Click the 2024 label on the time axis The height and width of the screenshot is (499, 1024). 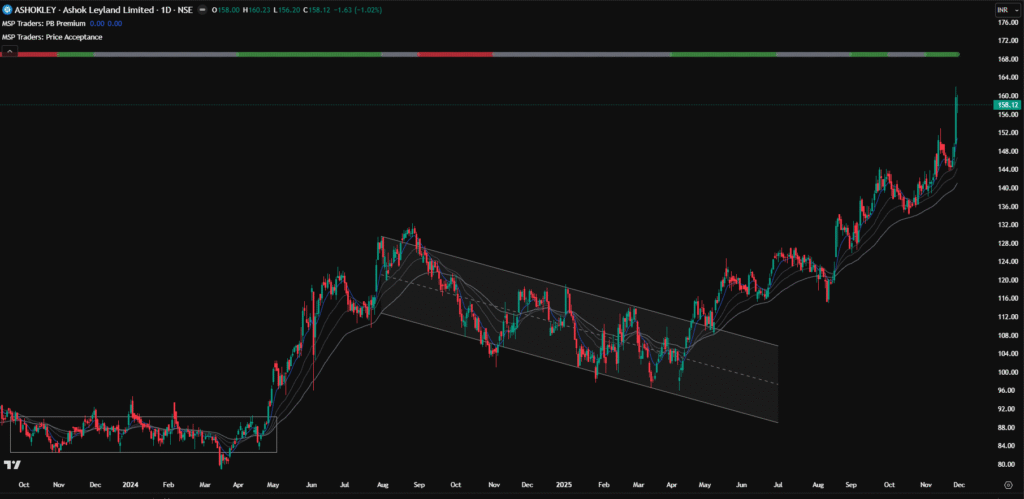[130, 484]
